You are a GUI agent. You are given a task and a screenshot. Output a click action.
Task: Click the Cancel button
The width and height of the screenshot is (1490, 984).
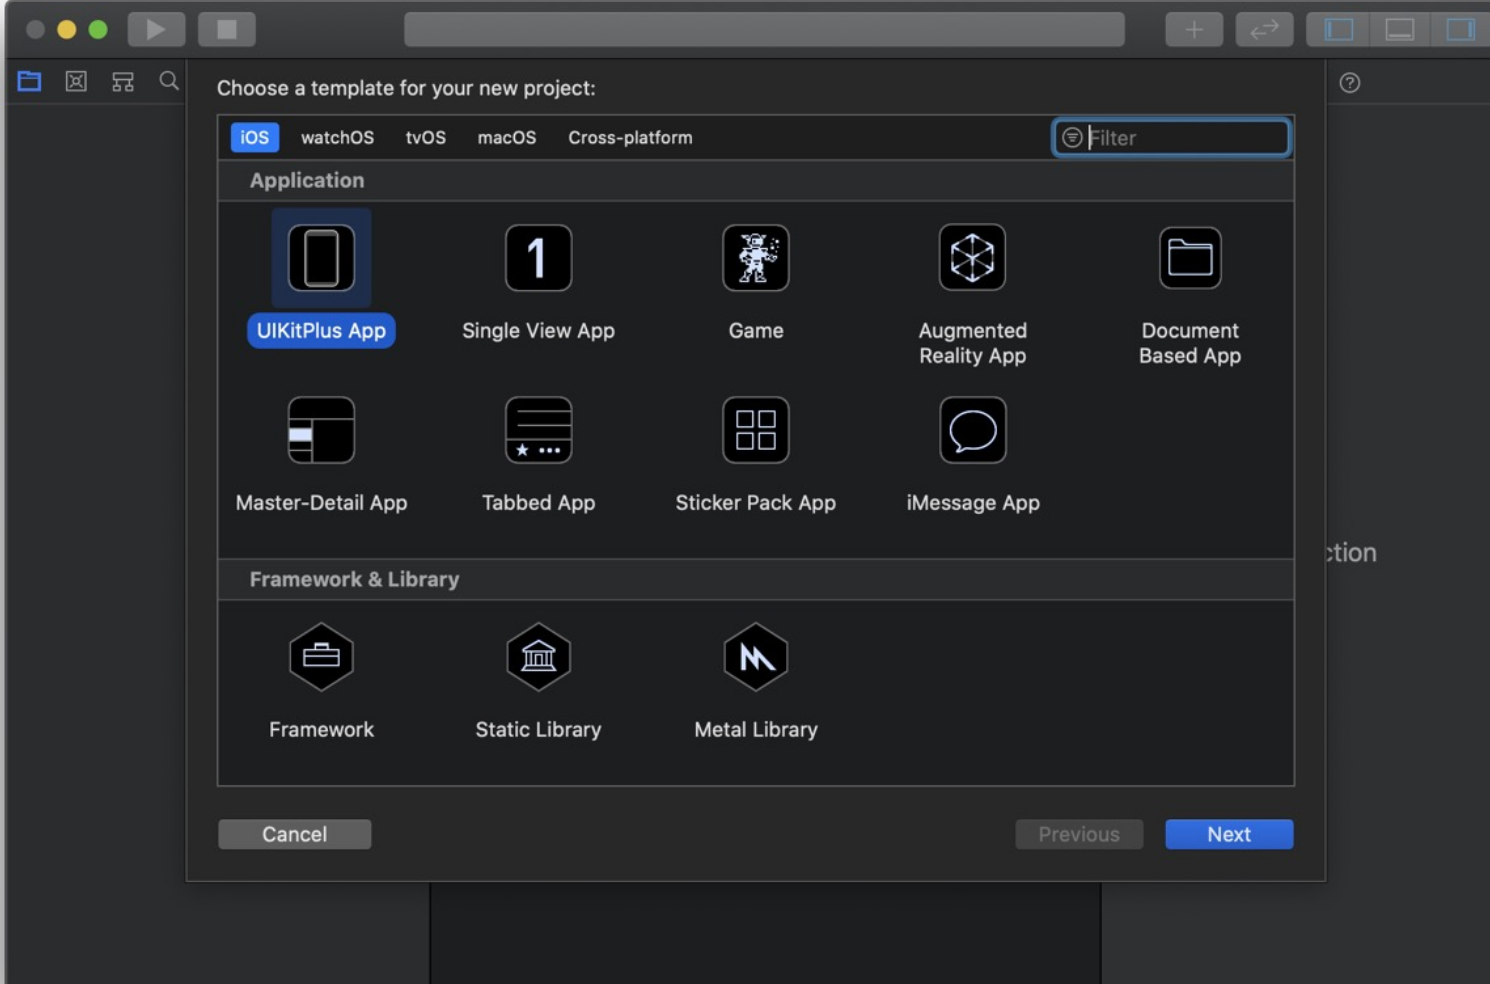click(294, 834)
